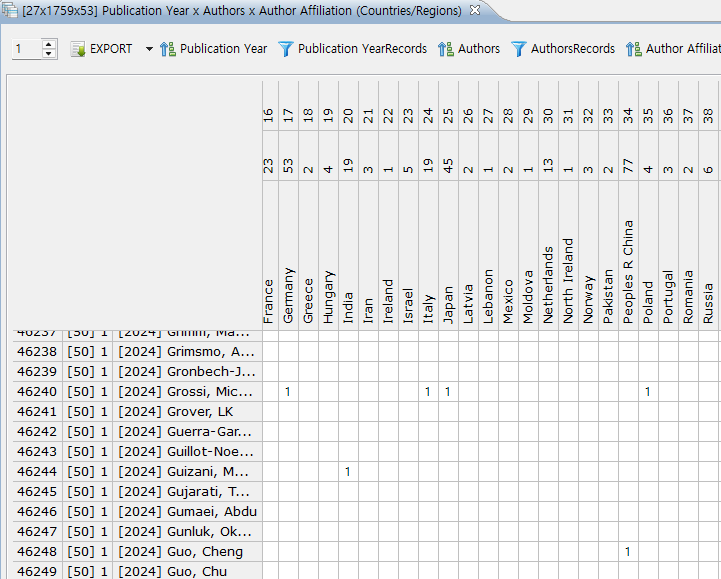Click the Authors sort icon

(x=446, y=49)
